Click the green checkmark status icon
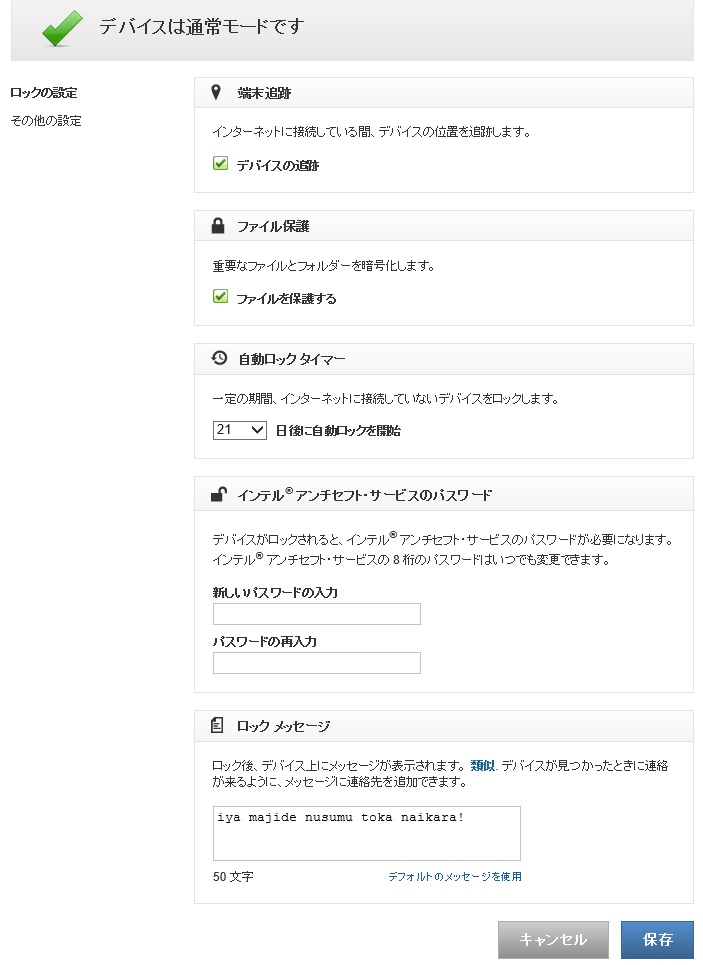703x965 pixels. coord(62,29)
